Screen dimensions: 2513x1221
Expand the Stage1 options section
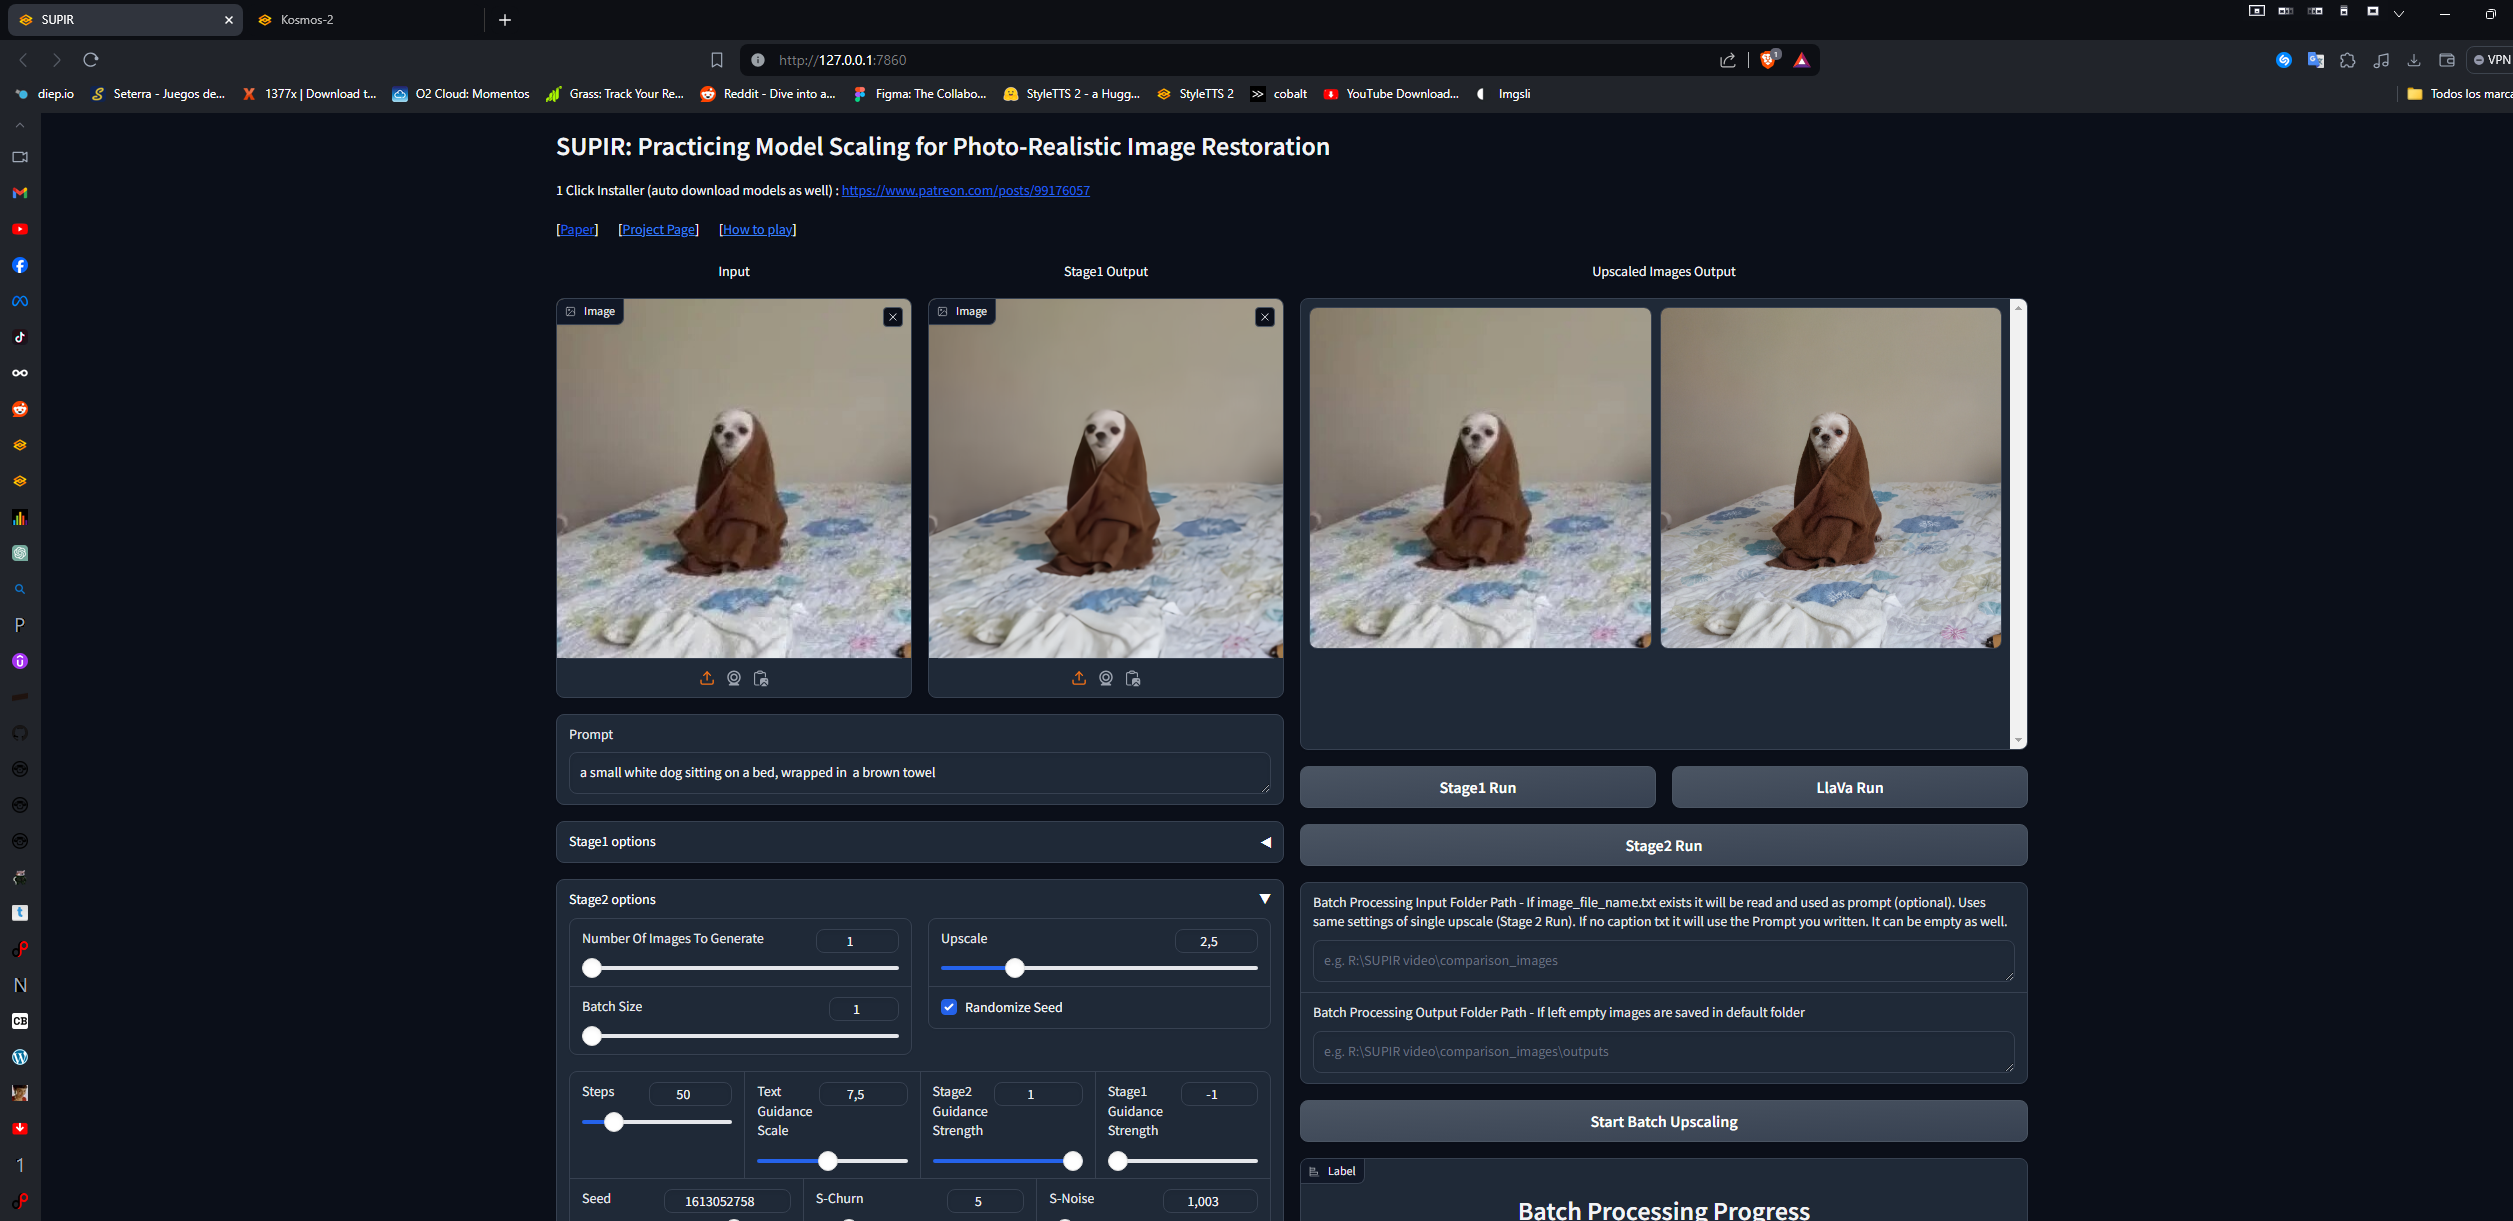(1265, 842)
